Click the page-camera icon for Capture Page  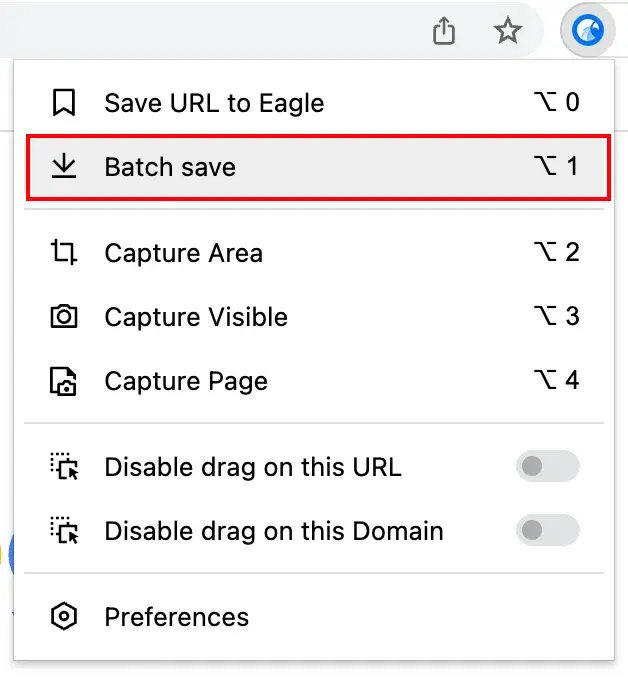[x=64, y=381]
